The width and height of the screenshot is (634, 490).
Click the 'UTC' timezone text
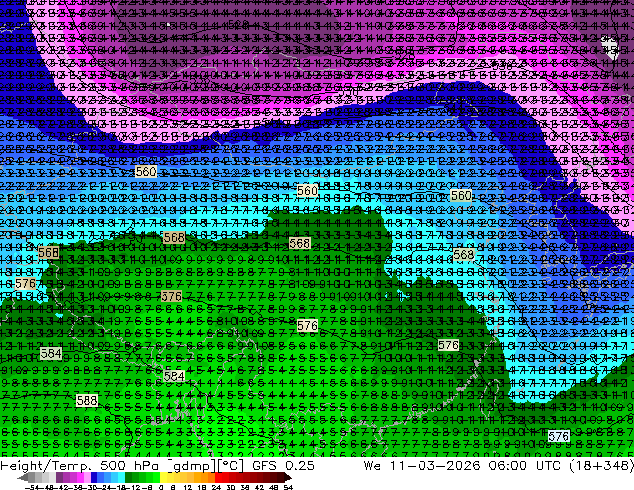coord(550,466)
